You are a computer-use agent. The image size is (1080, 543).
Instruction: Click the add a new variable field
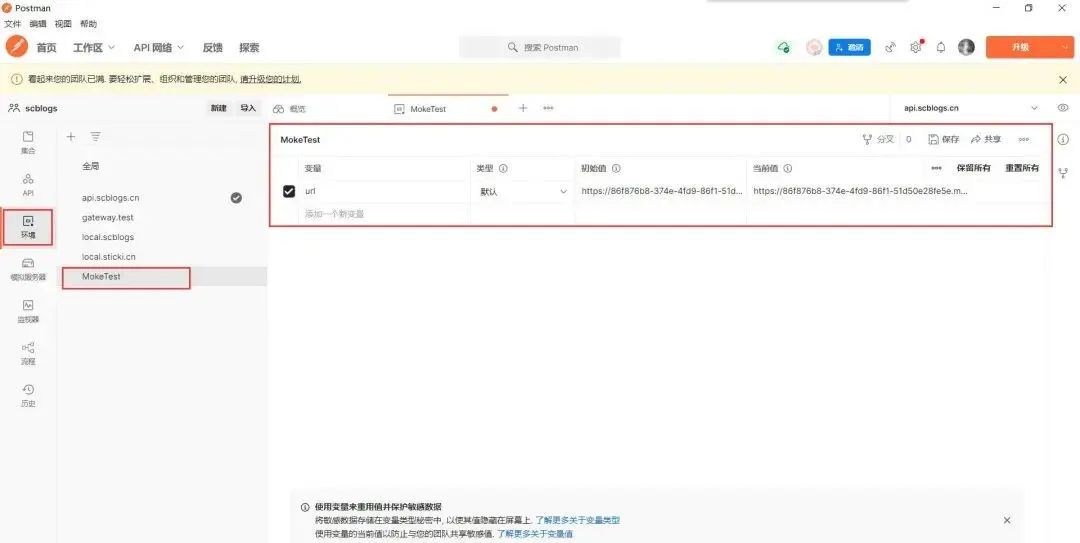point(385,214)
